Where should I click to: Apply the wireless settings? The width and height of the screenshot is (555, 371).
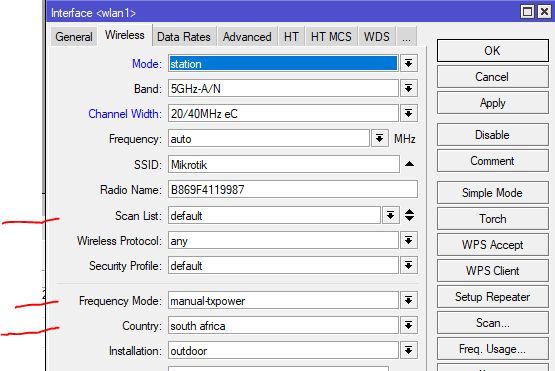coord(493,103)
